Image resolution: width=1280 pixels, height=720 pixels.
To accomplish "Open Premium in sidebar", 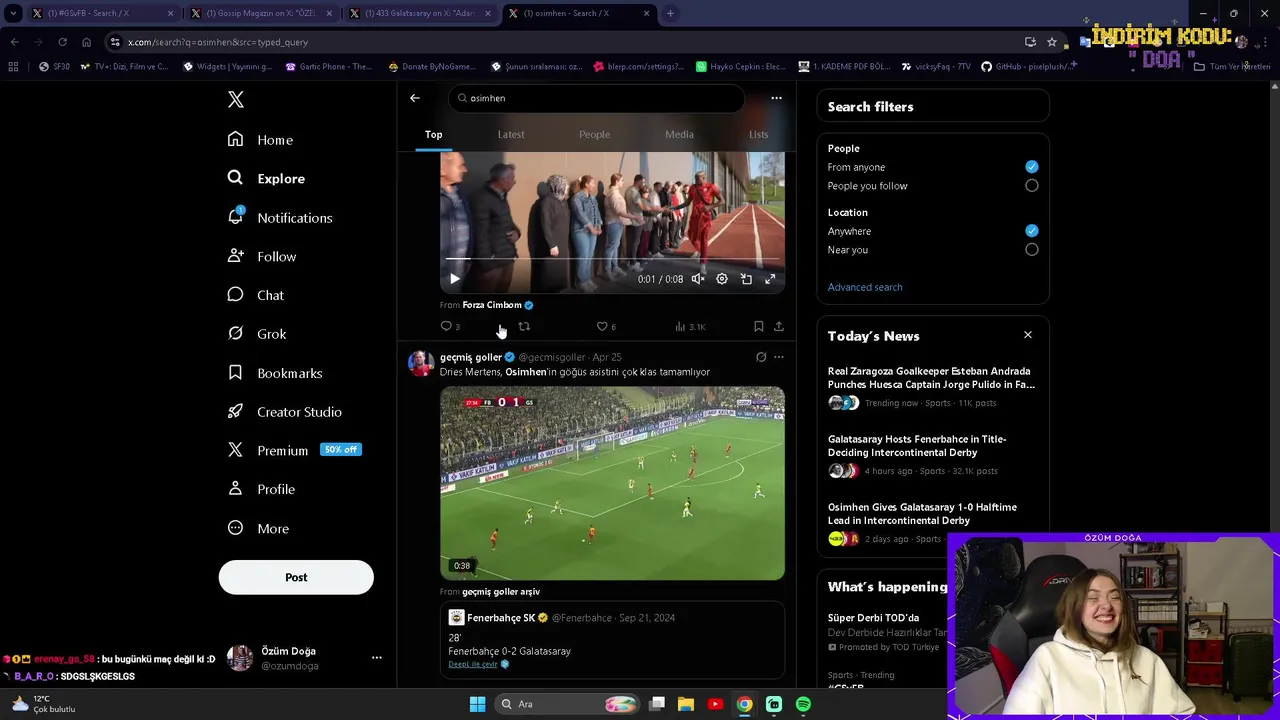I will 293,450.
